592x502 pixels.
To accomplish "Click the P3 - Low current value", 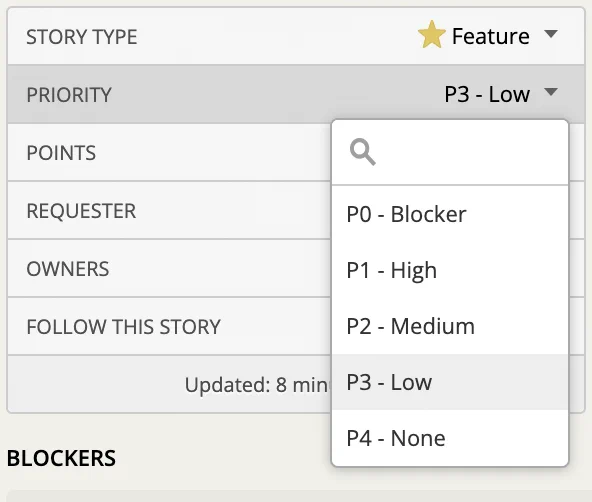I will click(x=487, y=94).
